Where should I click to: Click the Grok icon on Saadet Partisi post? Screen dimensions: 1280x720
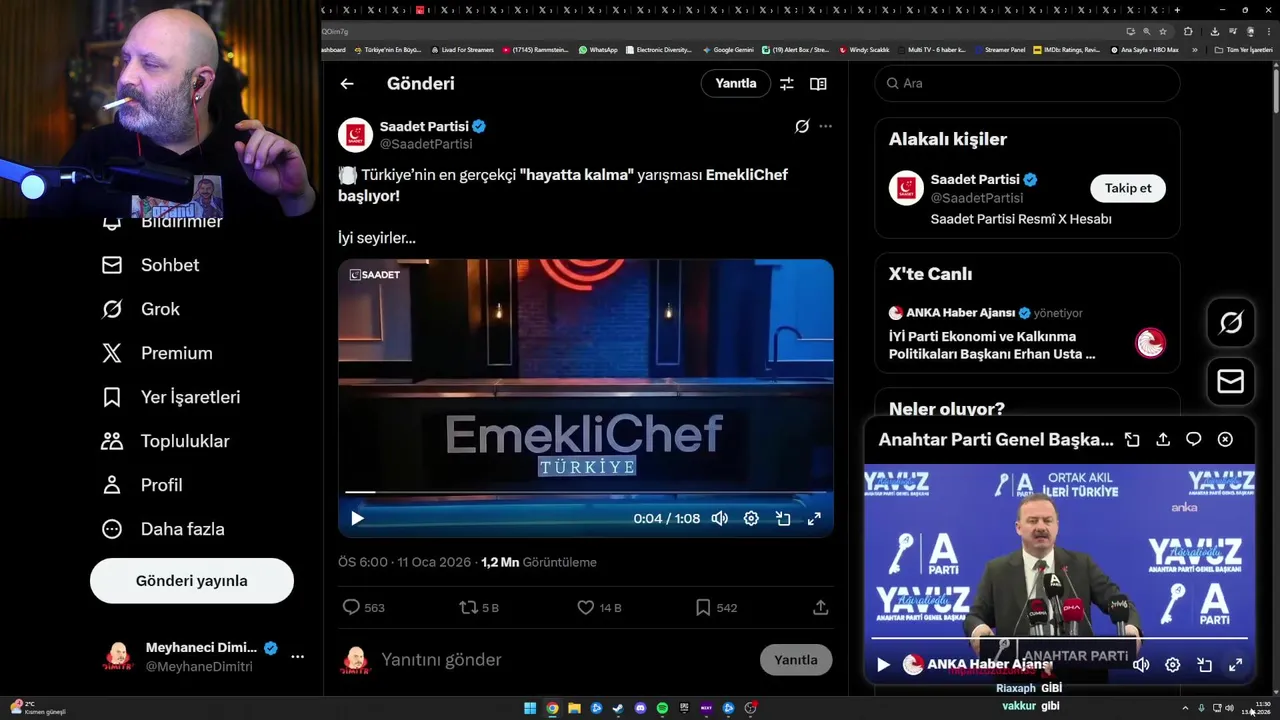(x=802, y=126)
